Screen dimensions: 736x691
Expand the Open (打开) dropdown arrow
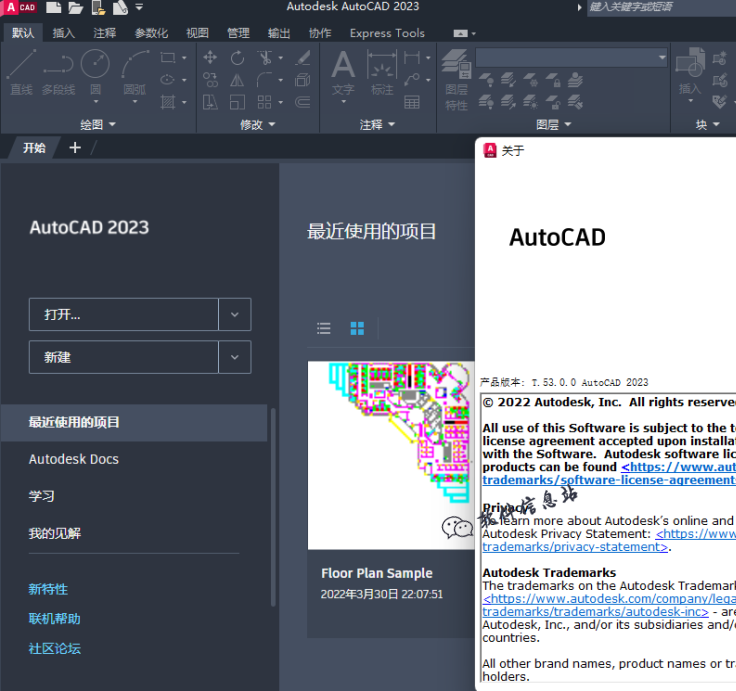(x=235, y=314)
